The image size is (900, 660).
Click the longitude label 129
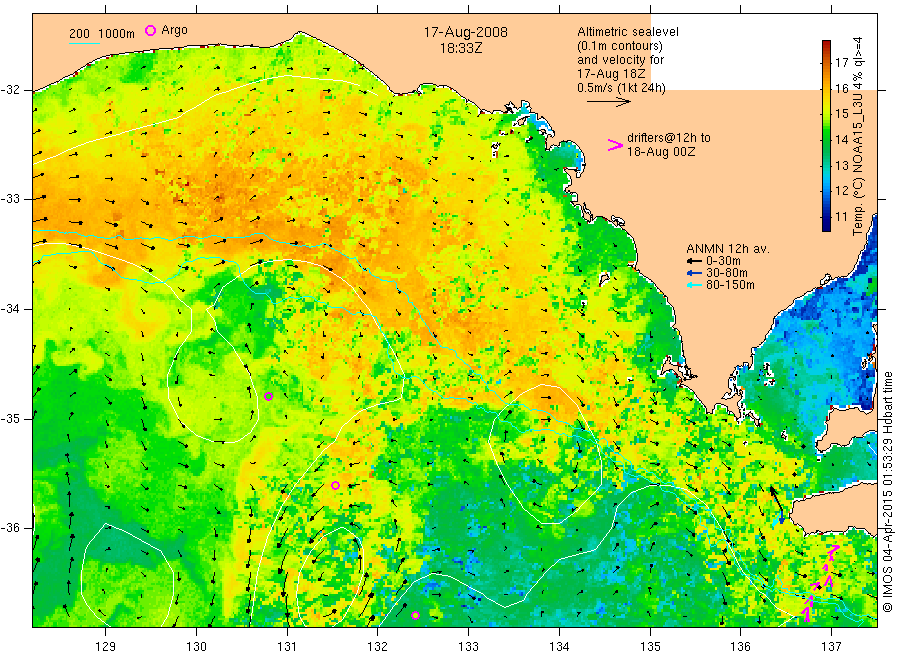click(106, 647)
